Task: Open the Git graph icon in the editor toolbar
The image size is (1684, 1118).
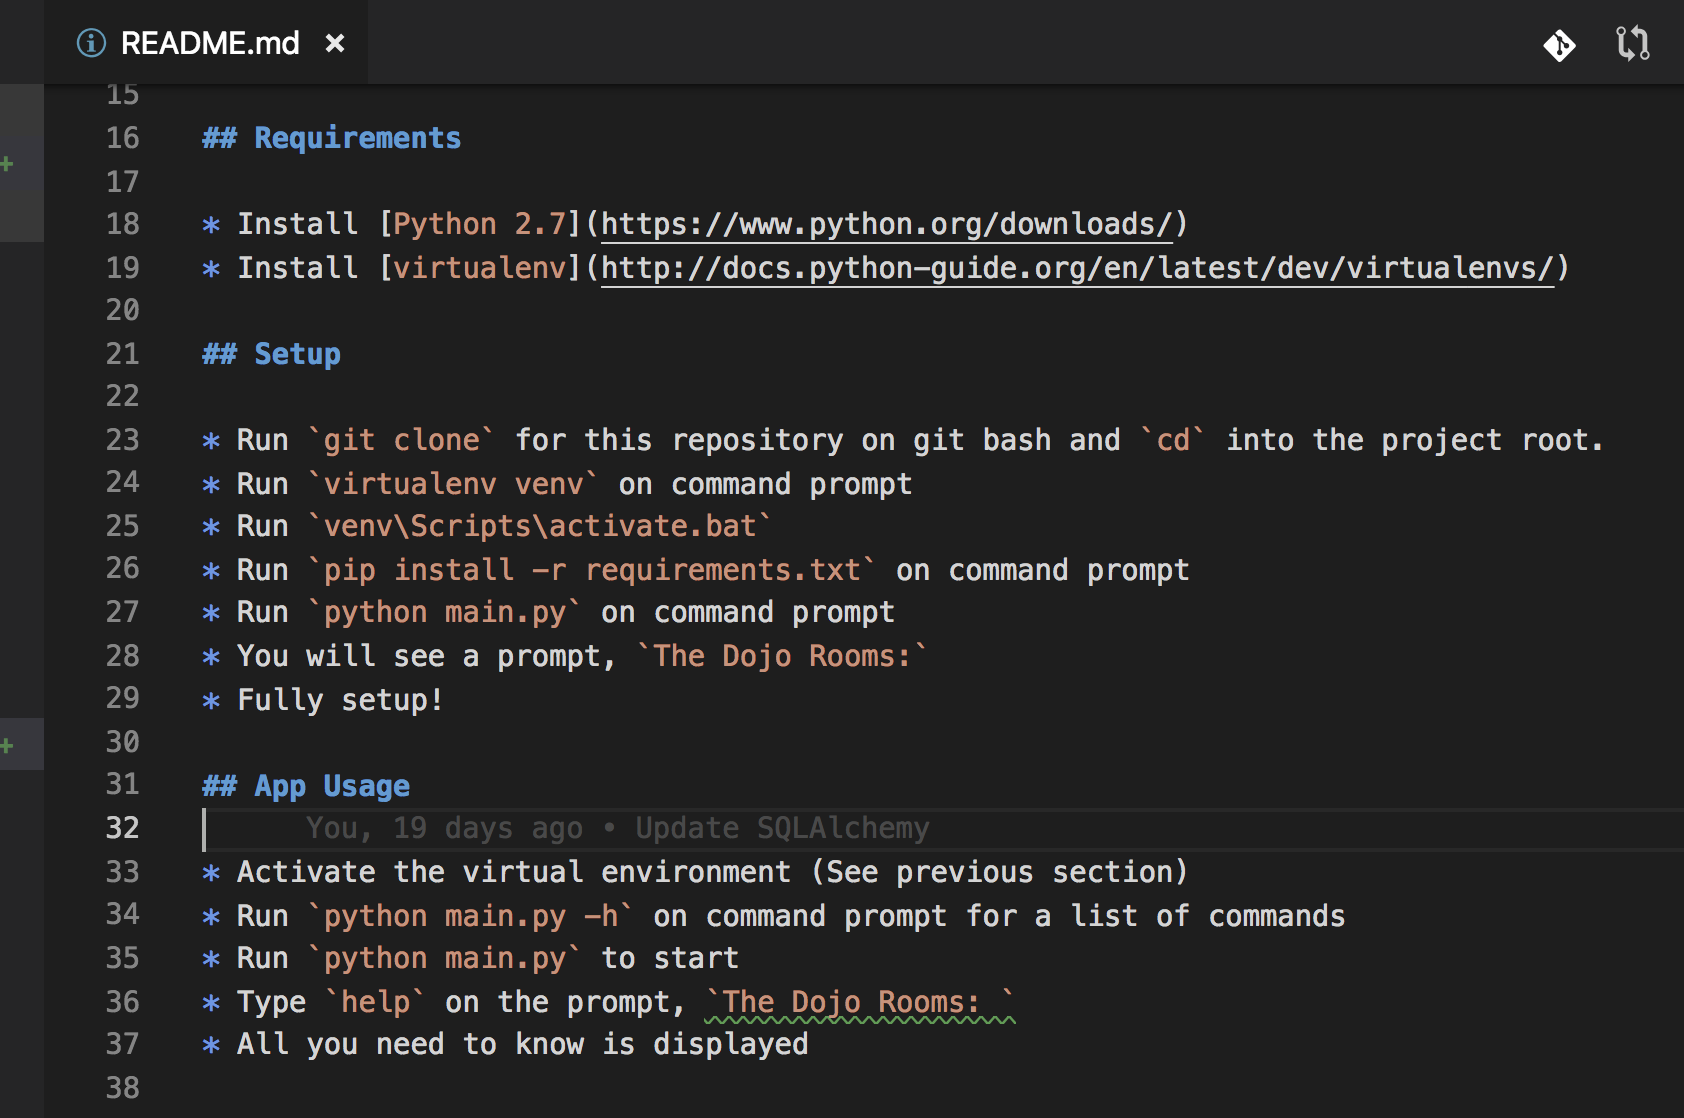Action: [x=1559, y=44]
